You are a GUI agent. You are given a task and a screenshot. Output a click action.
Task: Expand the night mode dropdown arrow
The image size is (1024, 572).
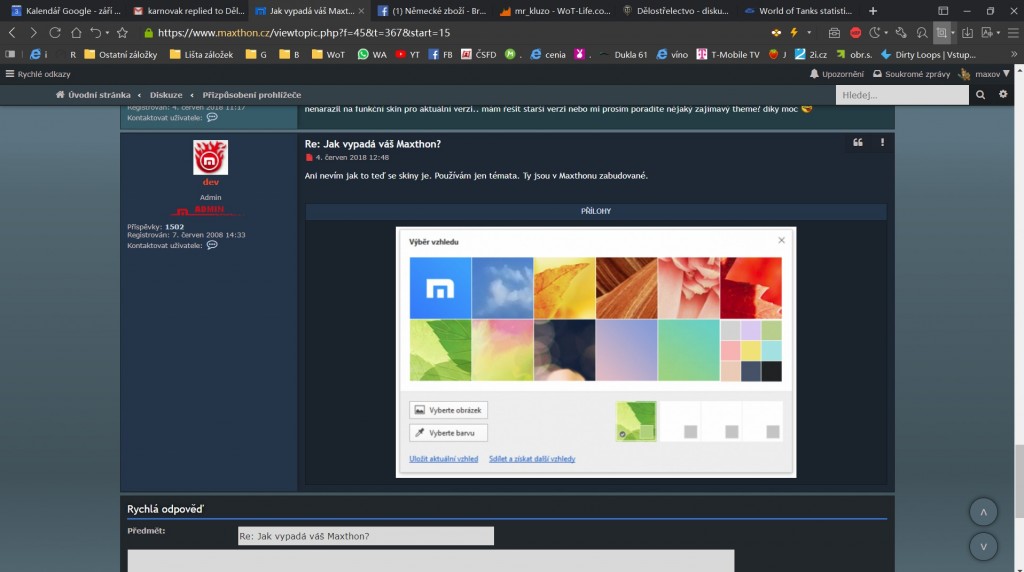coord(886,33)
